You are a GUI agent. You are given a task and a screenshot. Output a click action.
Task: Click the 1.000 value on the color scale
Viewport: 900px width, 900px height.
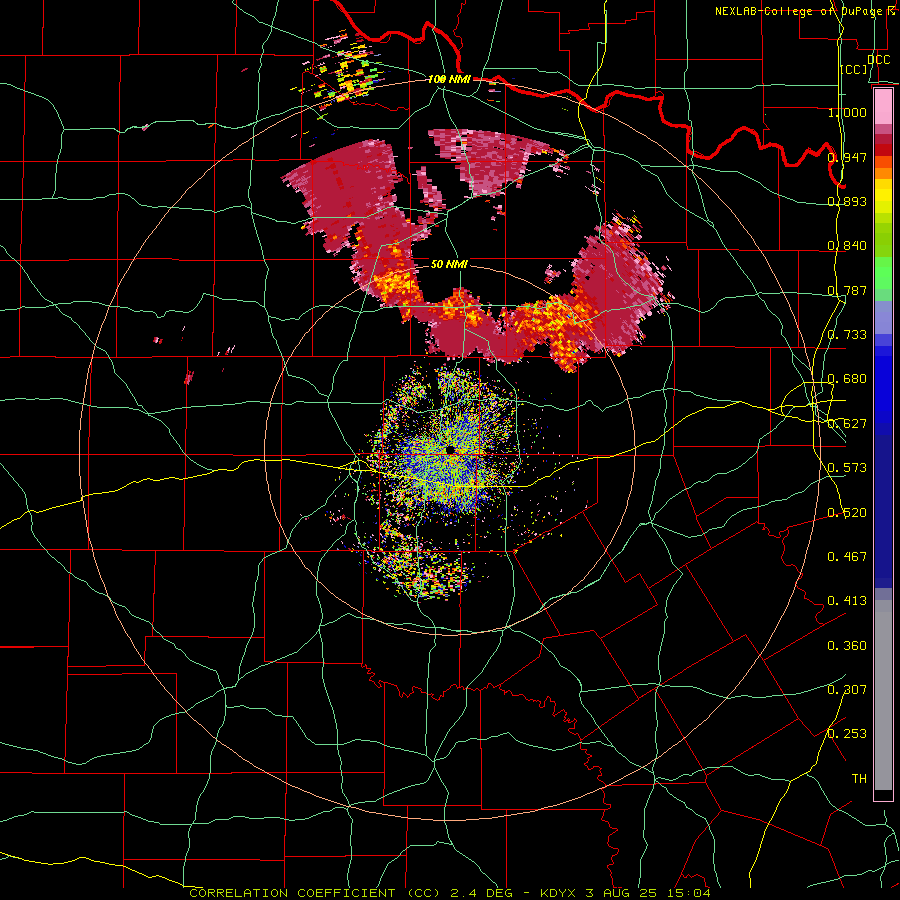[847, 112]
